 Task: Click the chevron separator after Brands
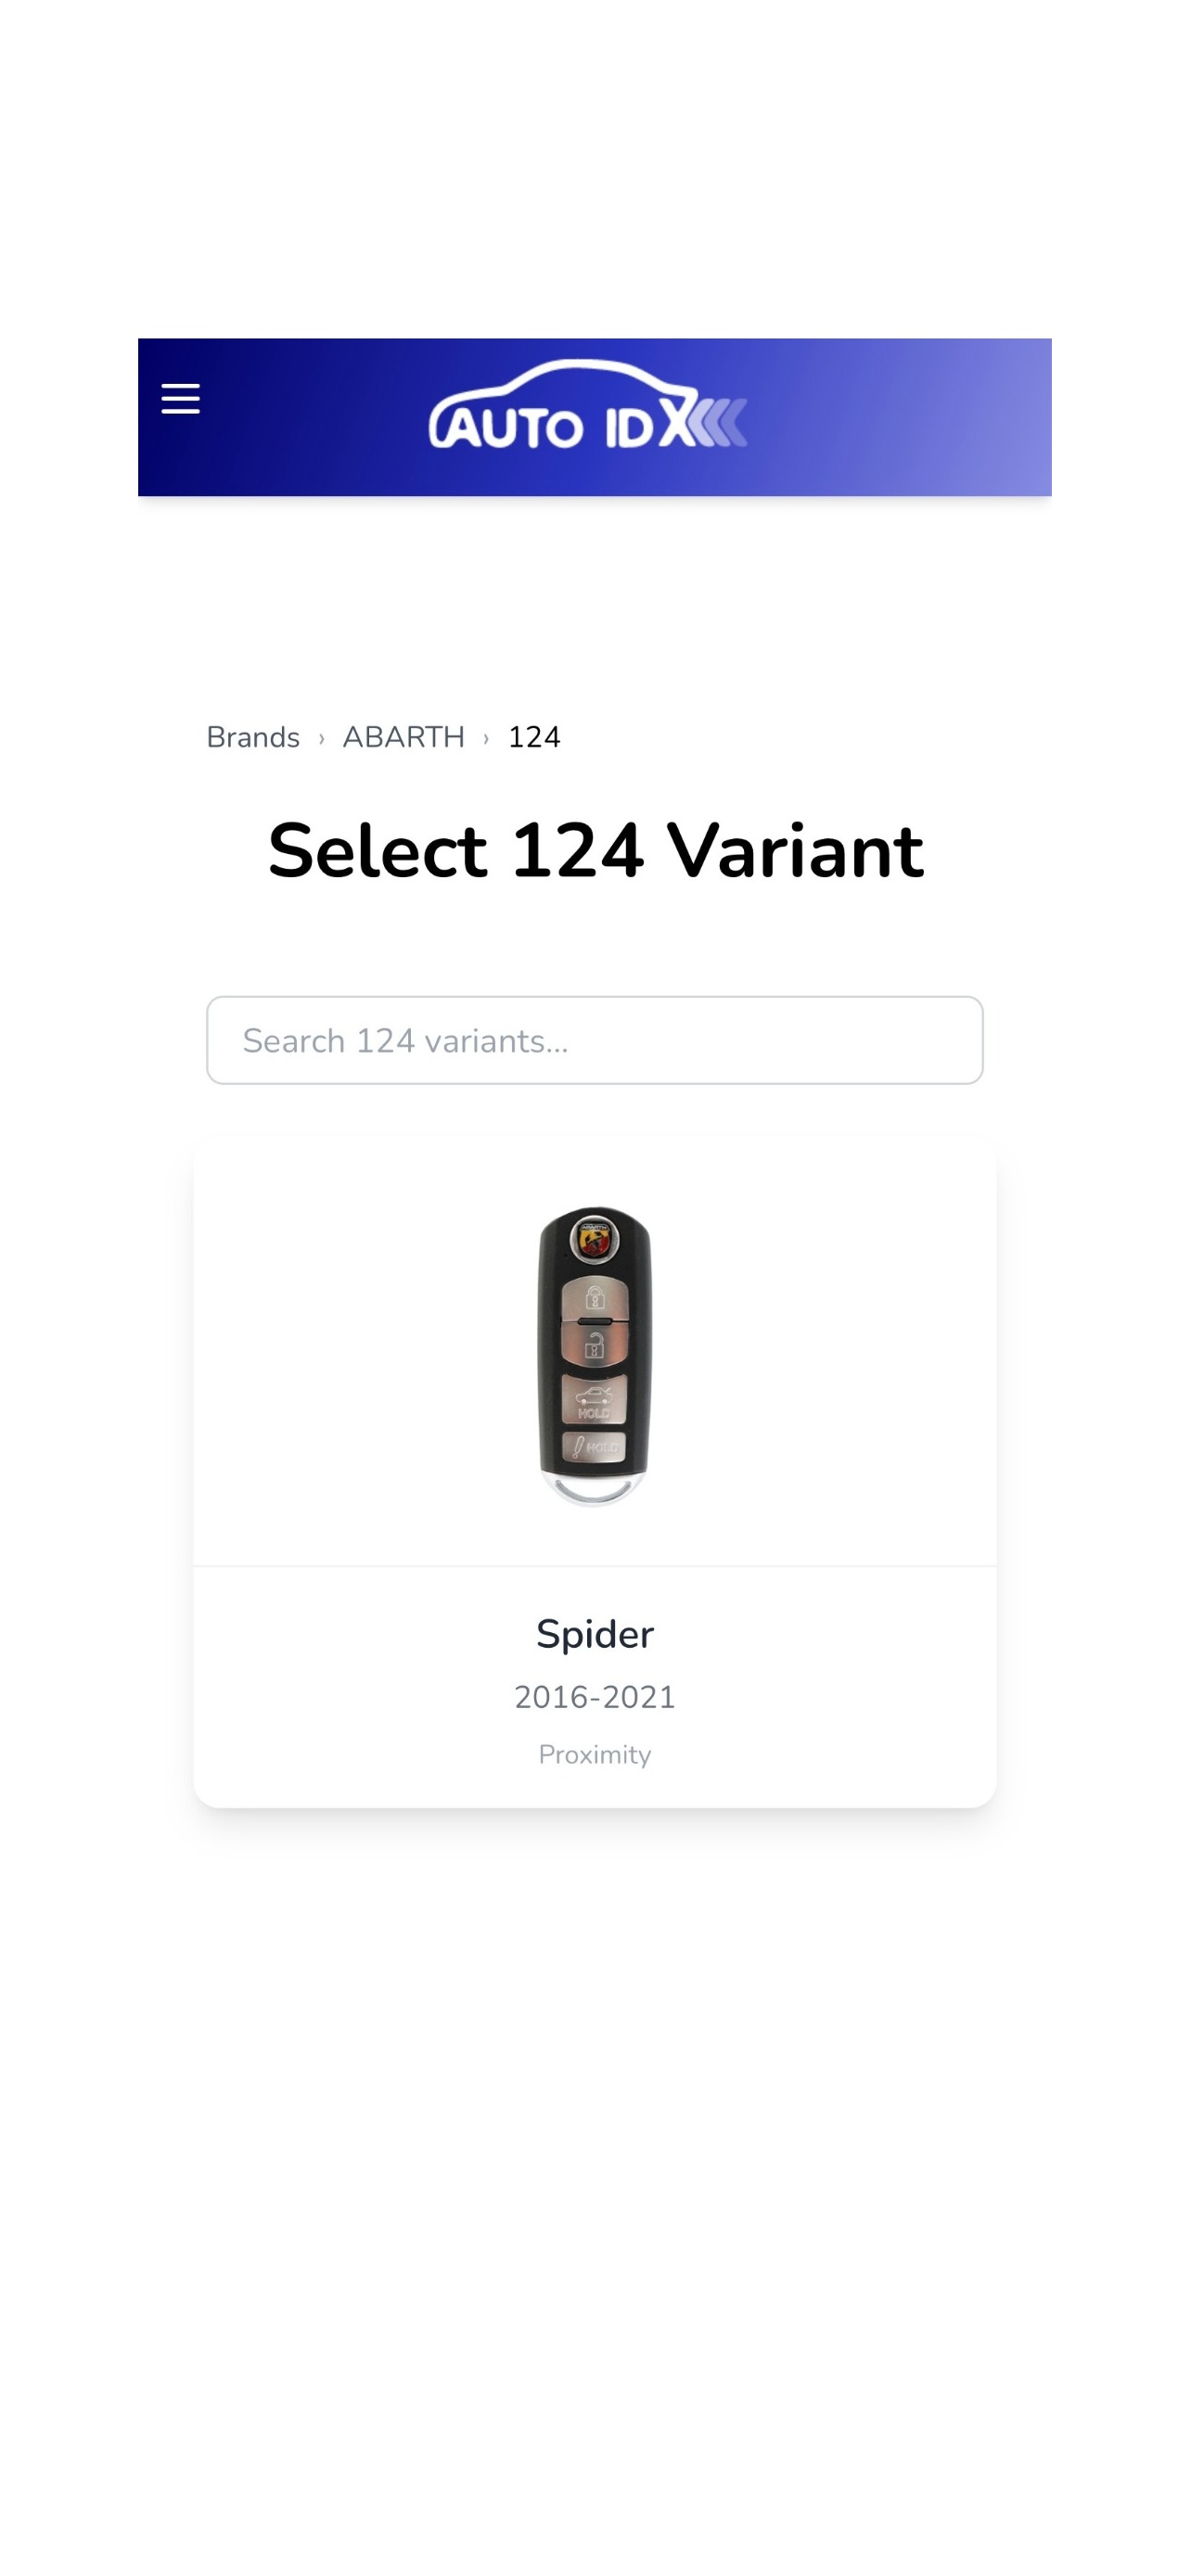pyautogui.click(x=321, y=738)
